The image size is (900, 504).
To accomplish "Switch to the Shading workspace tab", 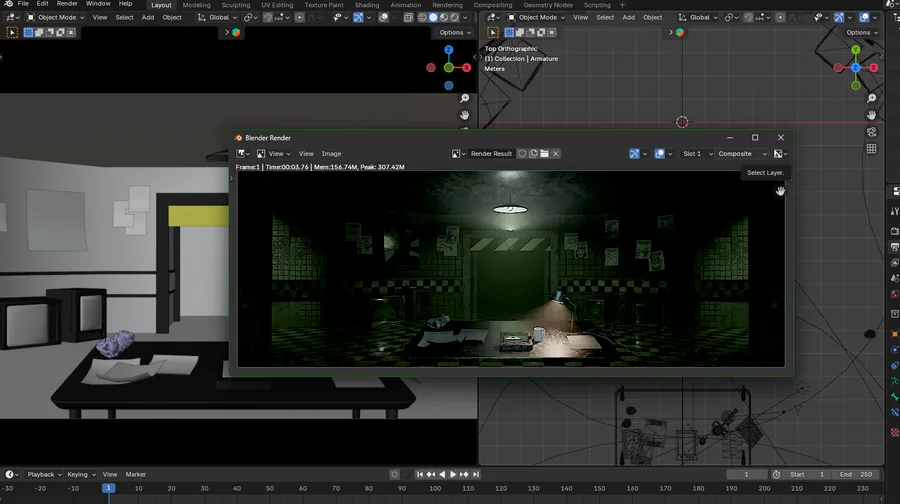I will point(367,5).
